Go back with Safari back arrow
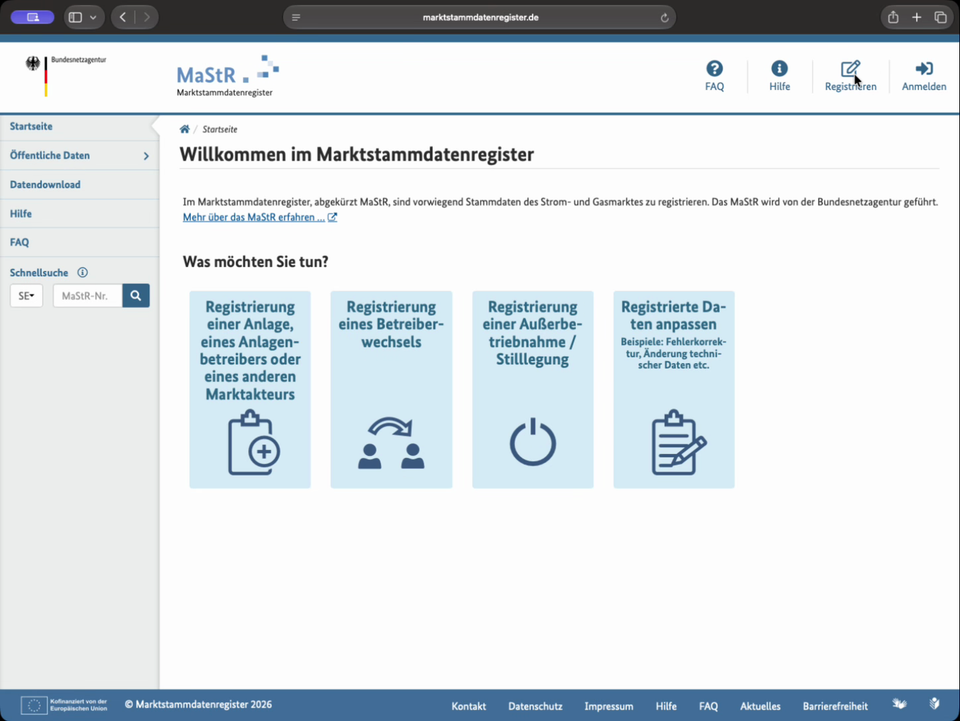960x721 pixels. click(x=123, y=17)
